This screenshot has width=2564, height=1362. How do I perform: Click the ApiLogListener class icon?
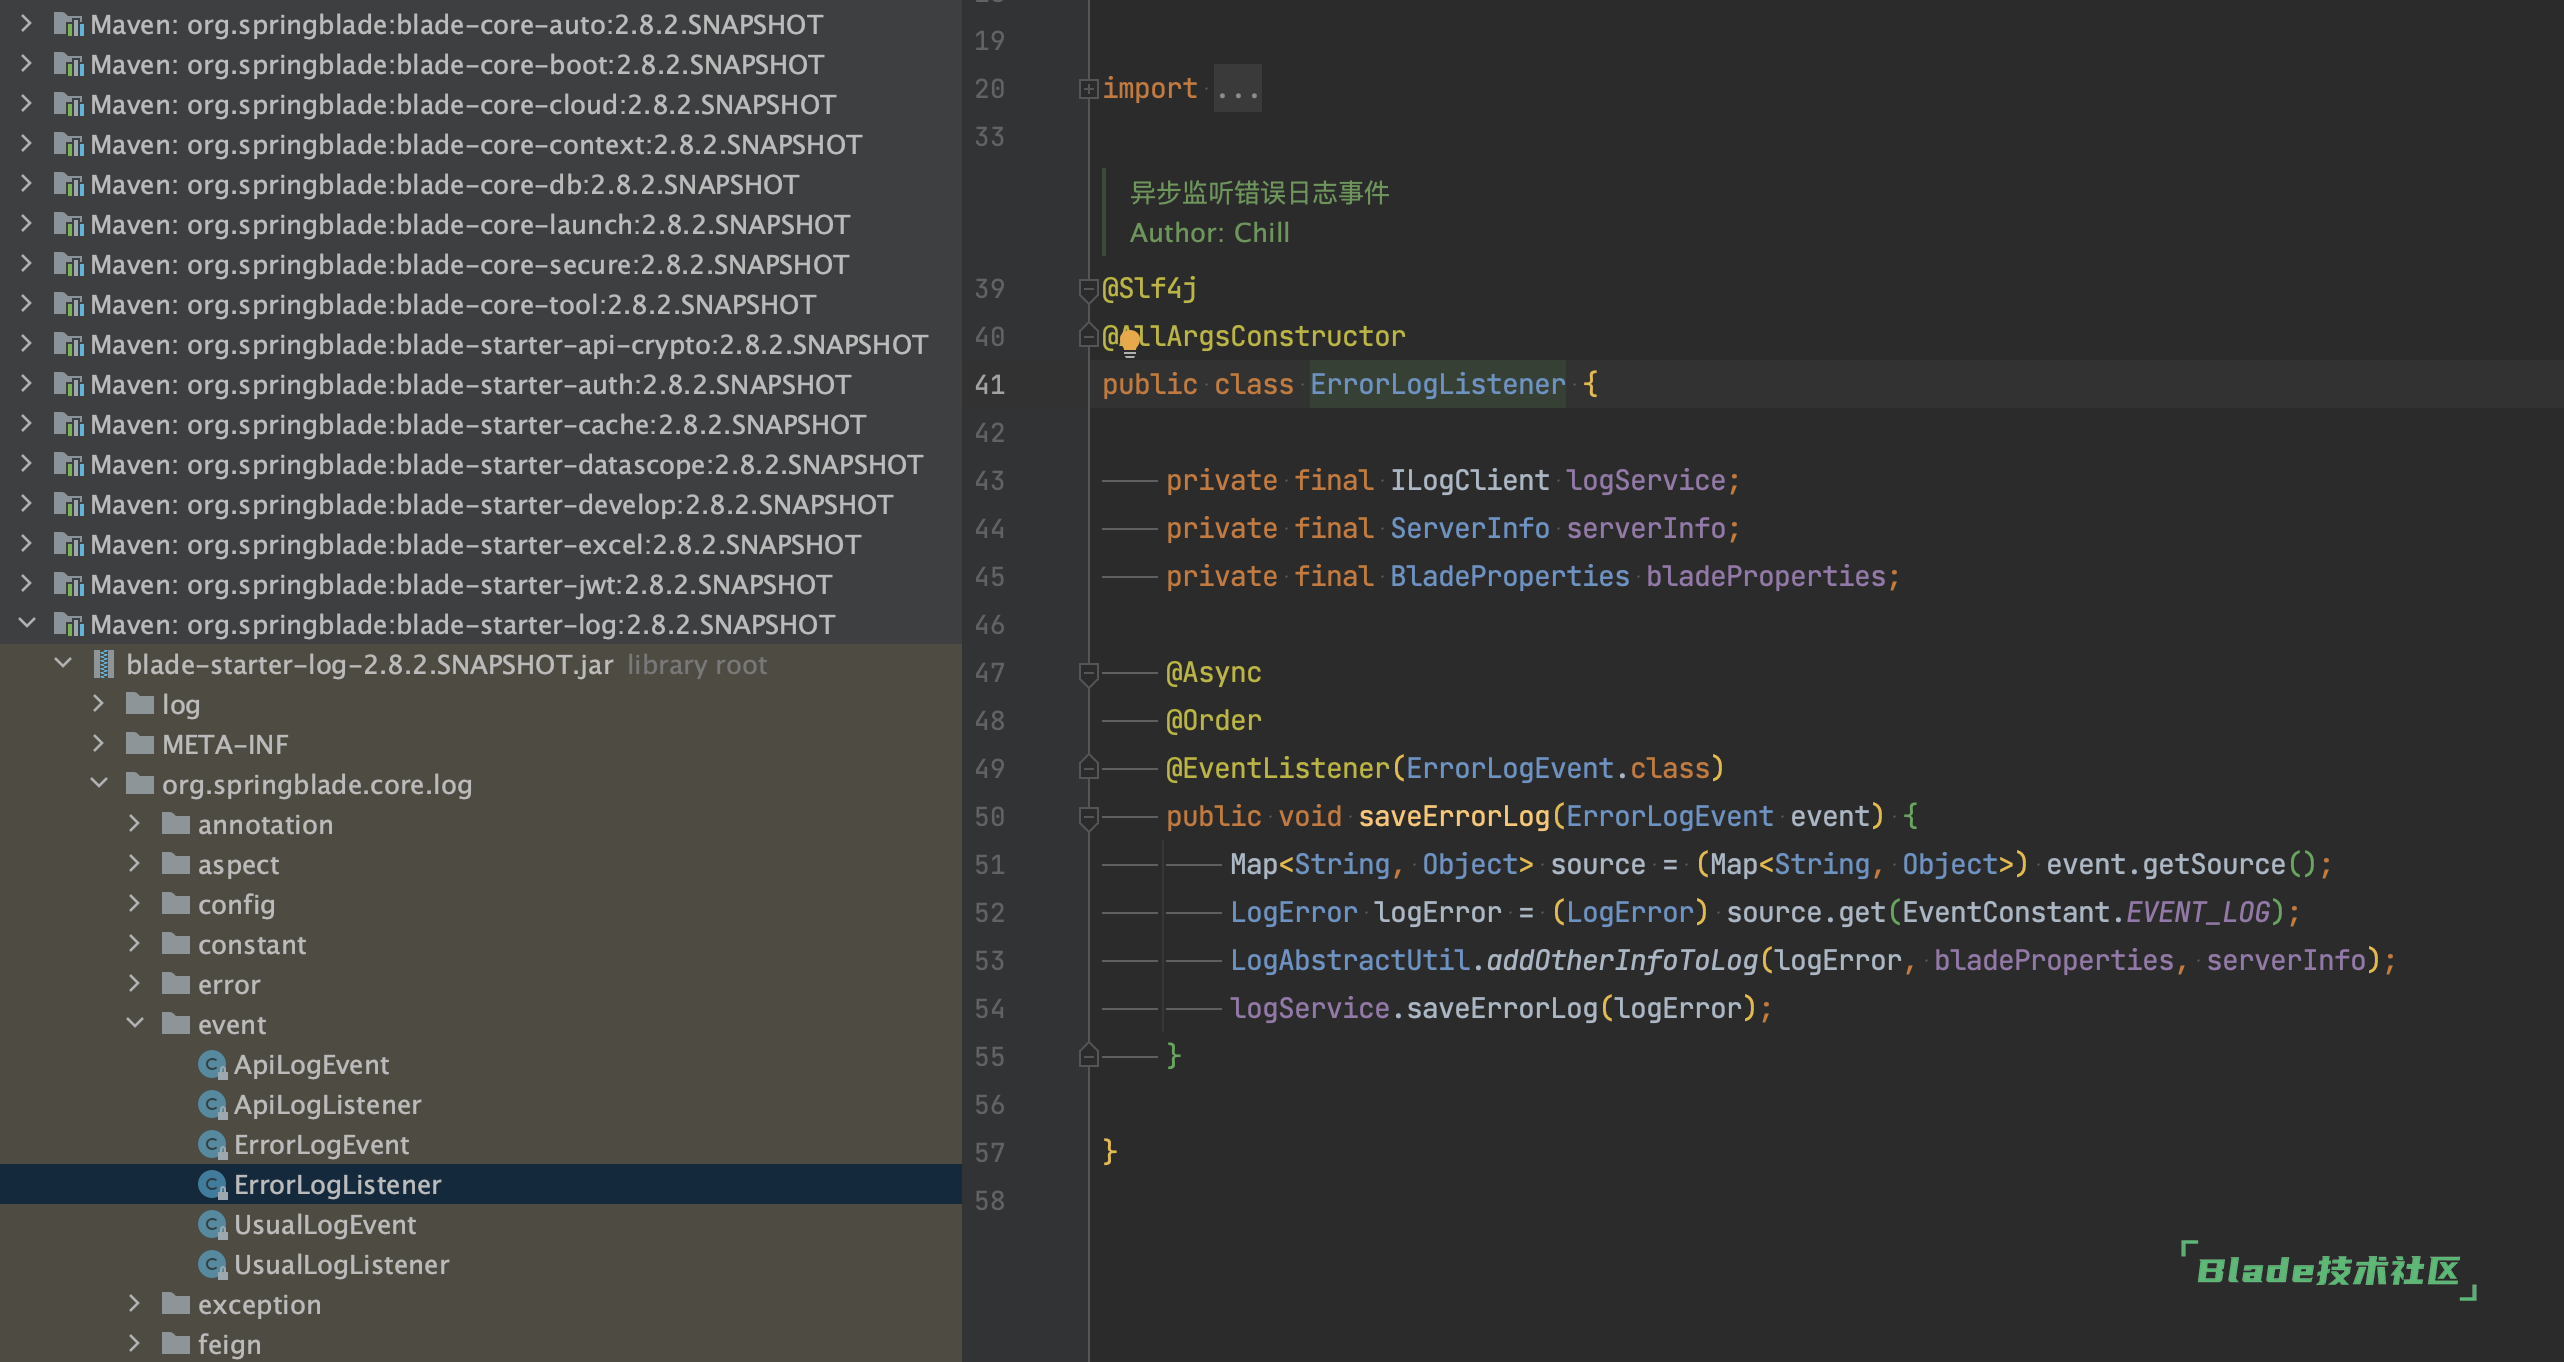(x=212, y=1105)
